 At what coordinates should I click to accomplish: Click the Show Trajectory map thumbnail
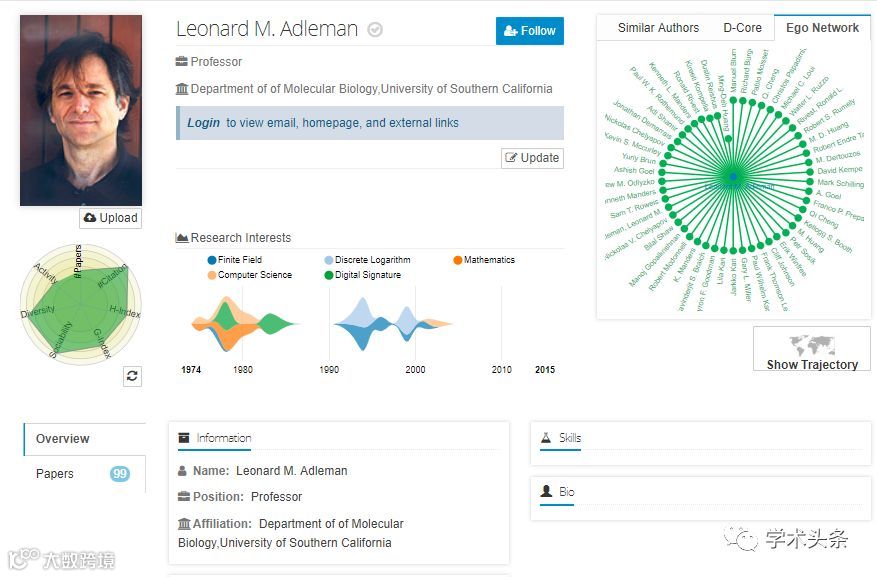click(x=812, y=348)
